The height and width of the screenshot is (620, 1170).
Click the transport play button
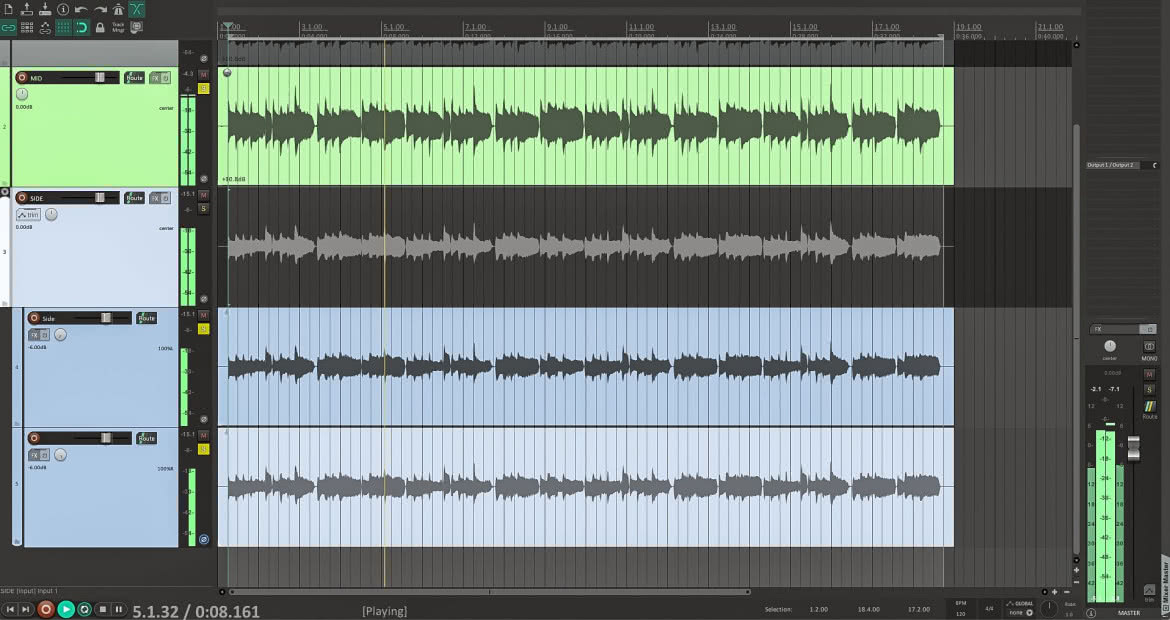pyautogui.click(x=66, y=610)
